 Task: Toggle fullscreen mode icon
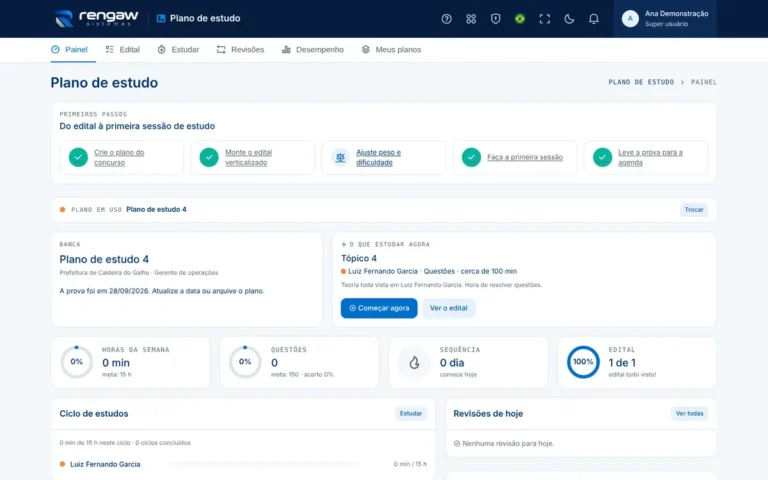544,19
